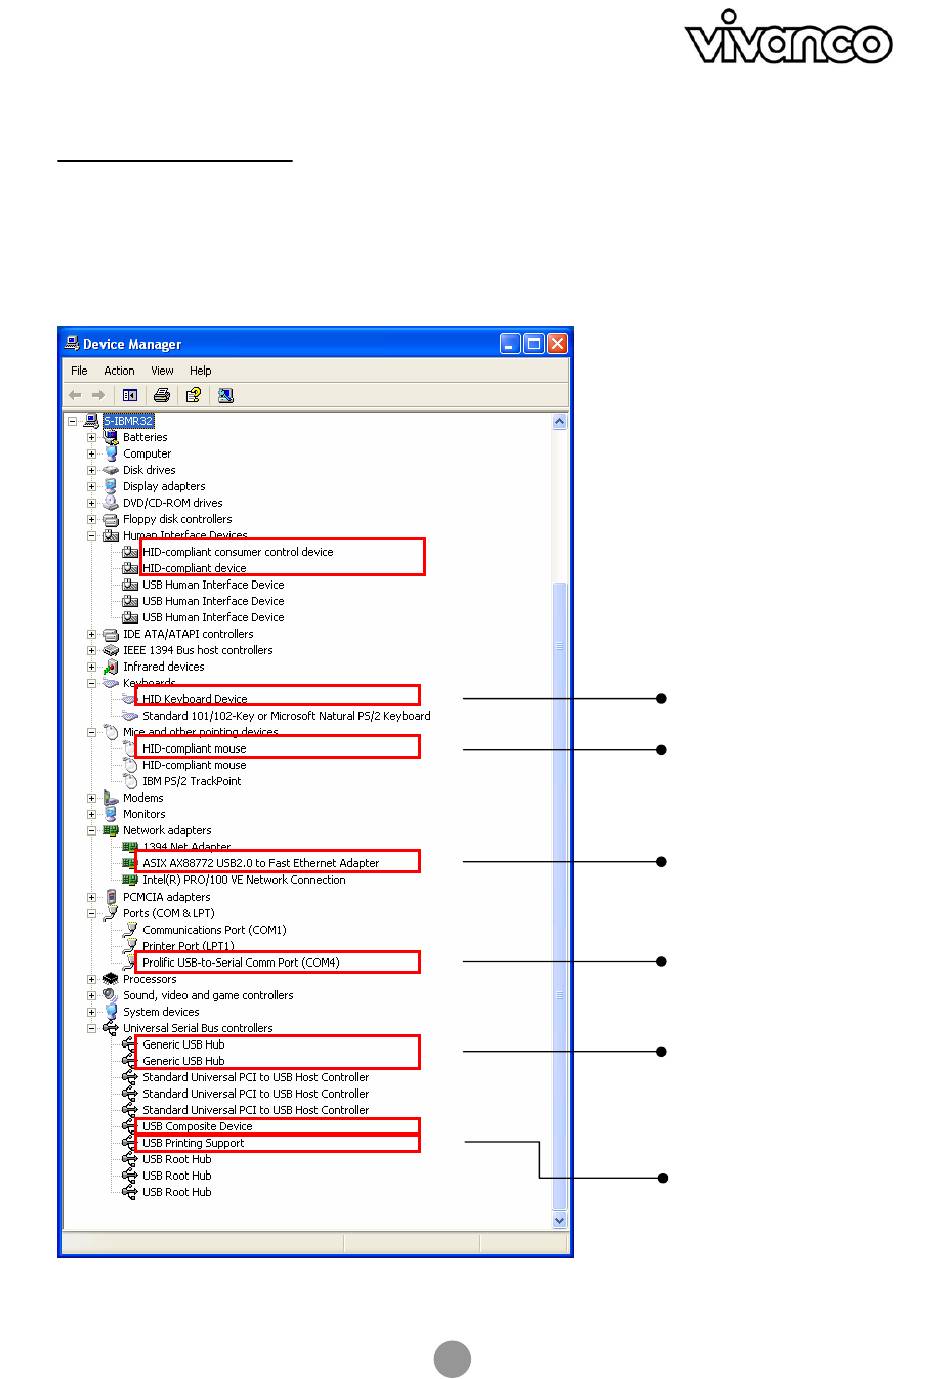This screenshot has height=1379, width=950.
Task: Select the HID Keyboard Device entry
Action: (x=195, y=699)
